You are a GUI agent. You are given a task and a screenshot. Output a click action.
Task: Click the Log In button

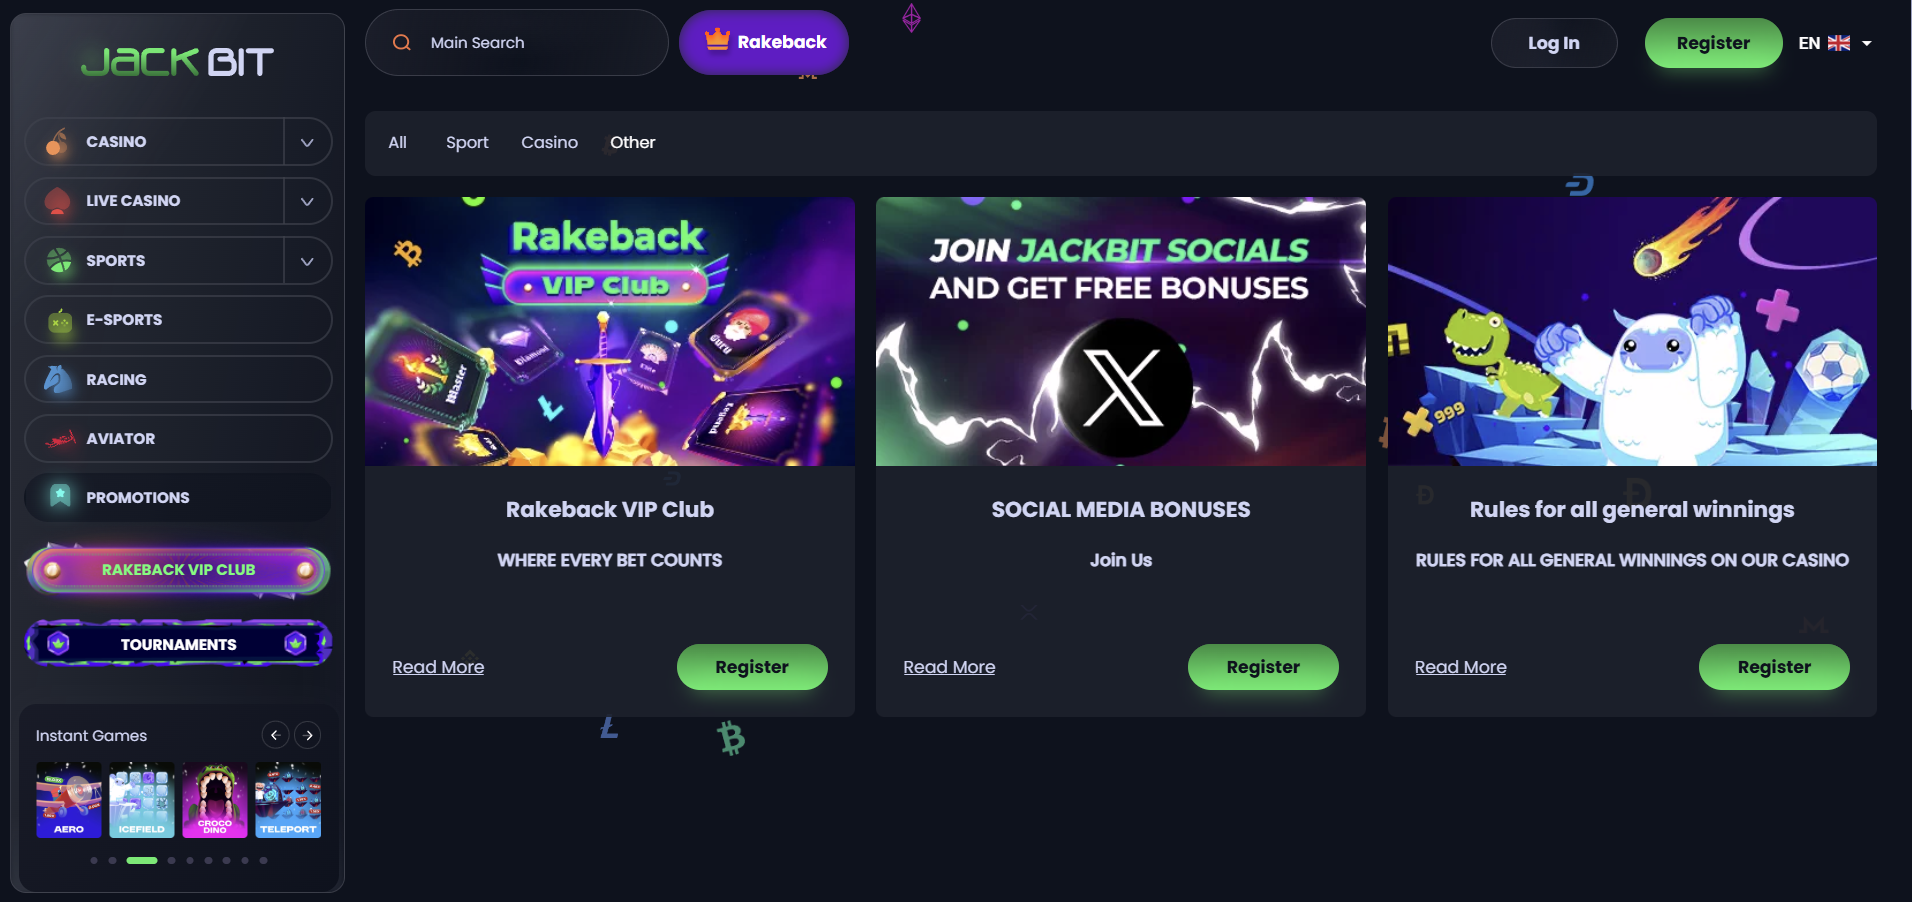click(1553, 43)
